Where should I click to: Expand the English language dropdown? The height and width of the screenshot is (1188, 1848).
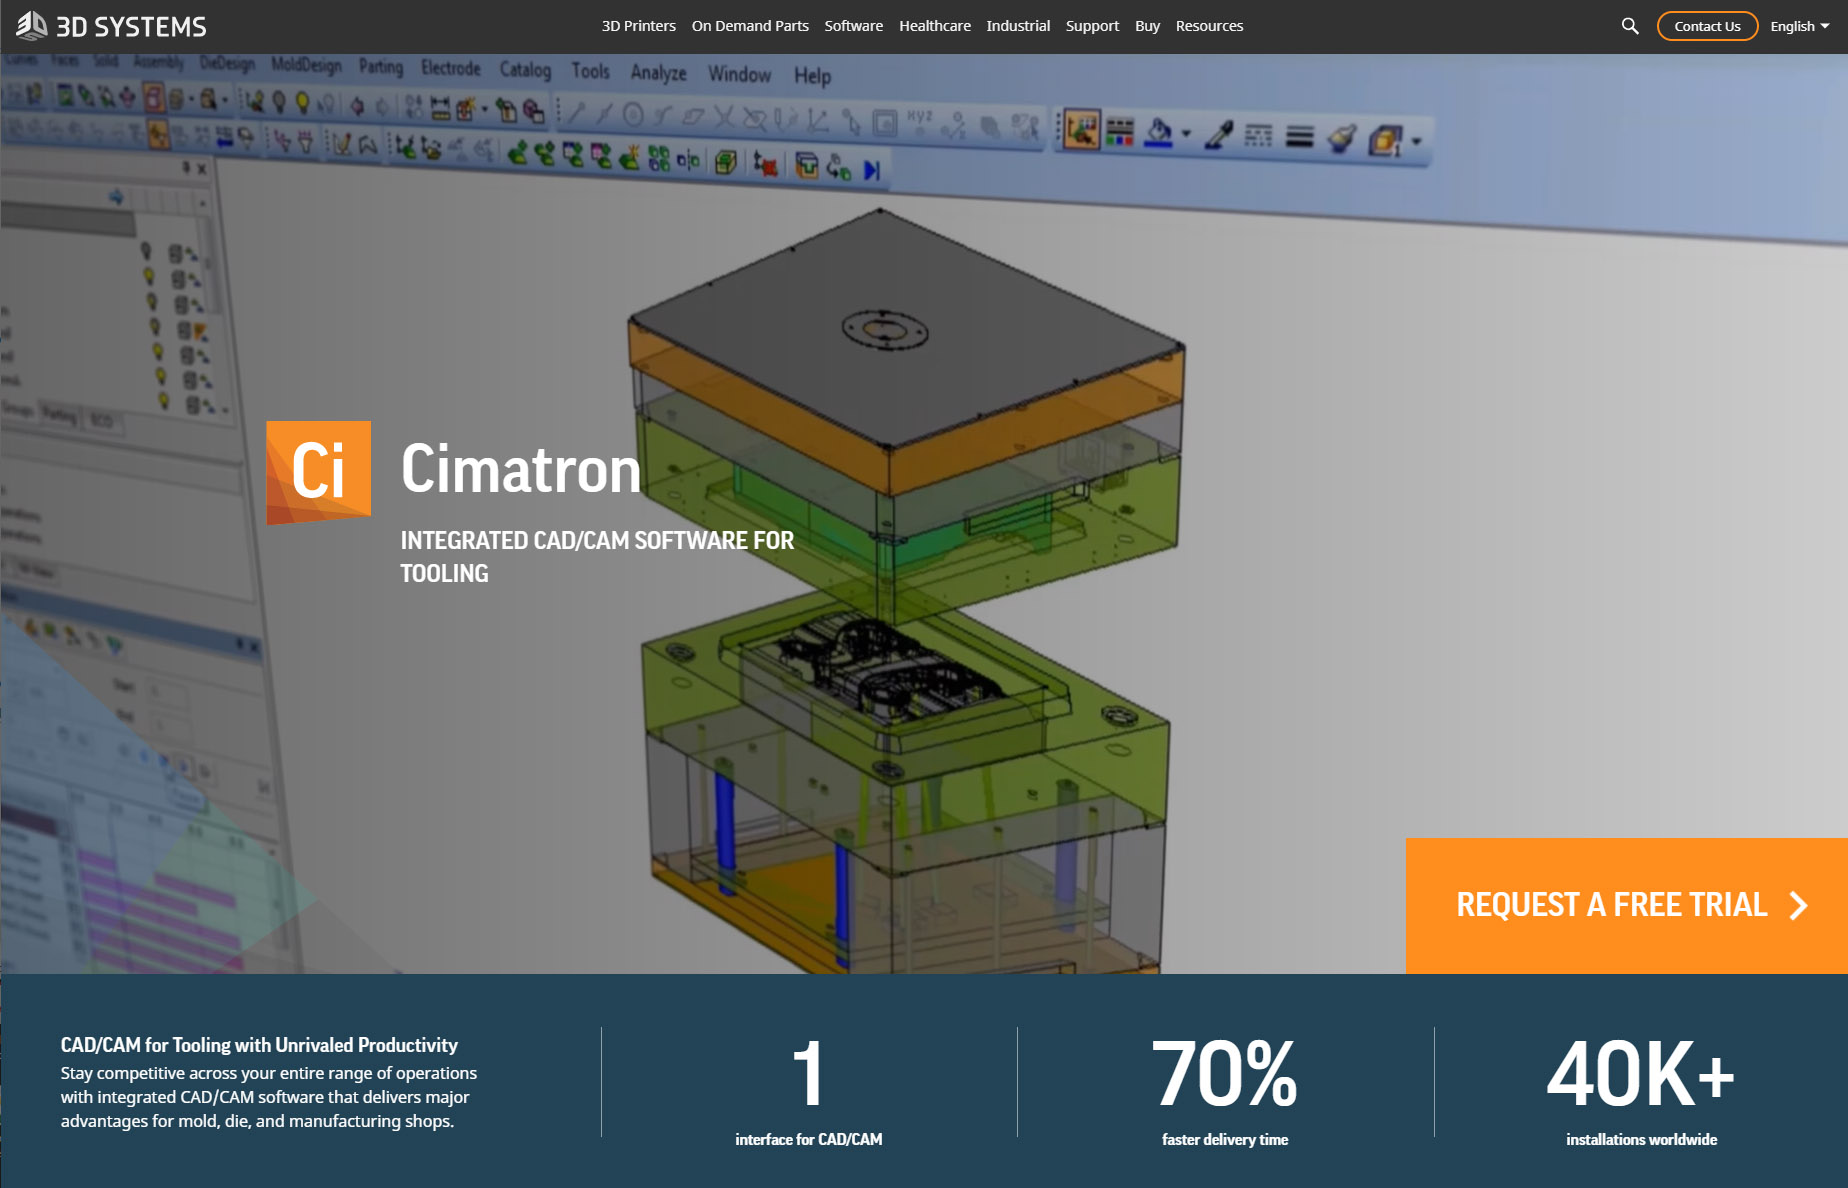point(1799,26)
